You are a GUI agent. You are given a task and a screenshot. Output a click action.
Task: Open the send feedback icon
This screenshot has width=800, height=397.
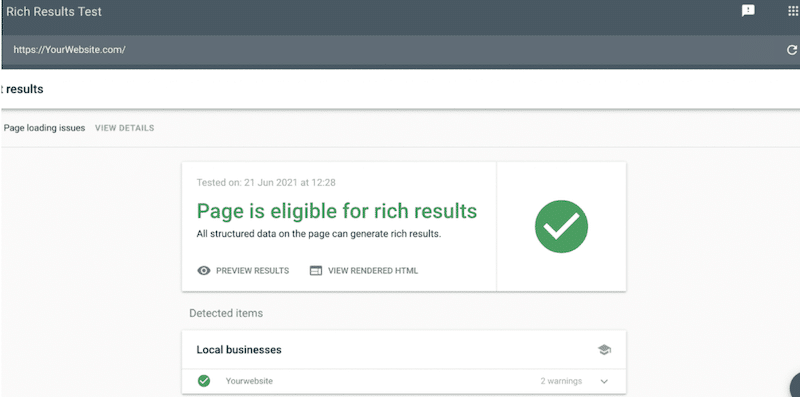748,11
